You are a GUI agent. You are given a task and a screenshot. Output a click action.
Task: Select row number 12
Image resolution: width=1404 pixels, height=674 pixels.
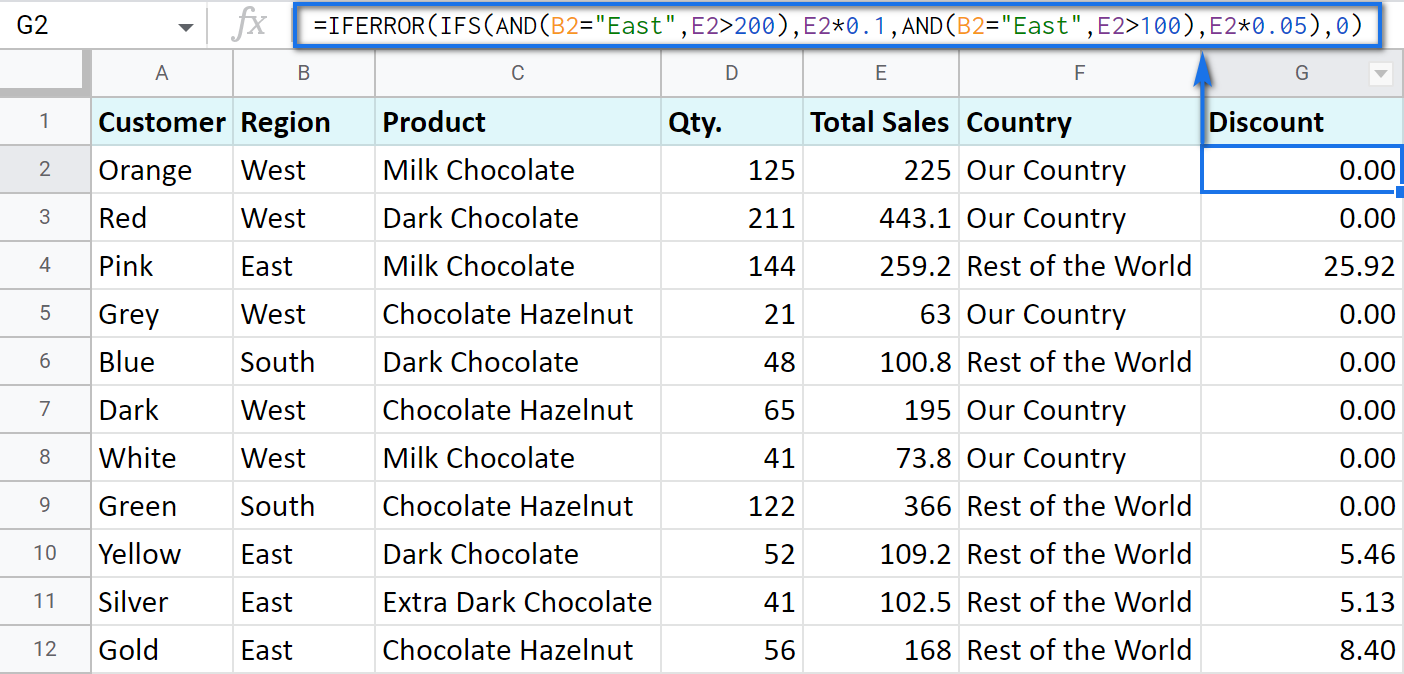(x=45, y=649)
